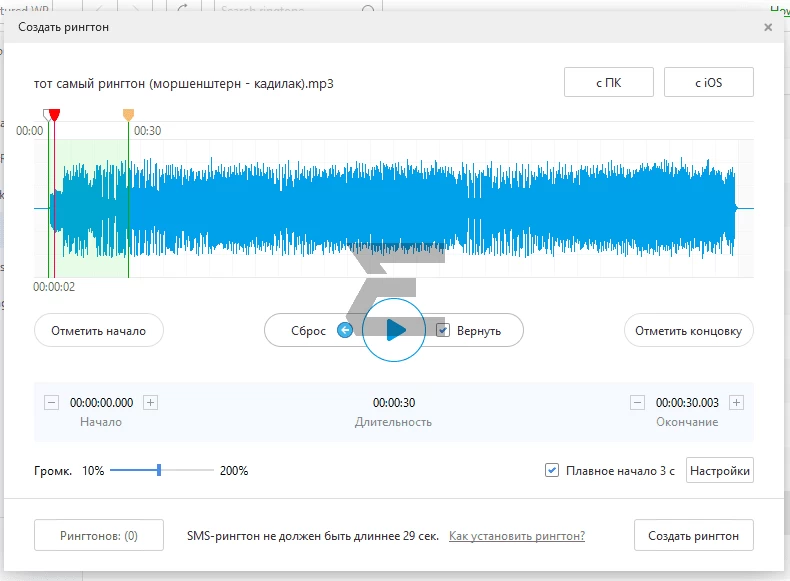The height and width of the screenshot is (581, 790).
Task: Click the 00:00:30 duration value
Action: pos(394,403)
